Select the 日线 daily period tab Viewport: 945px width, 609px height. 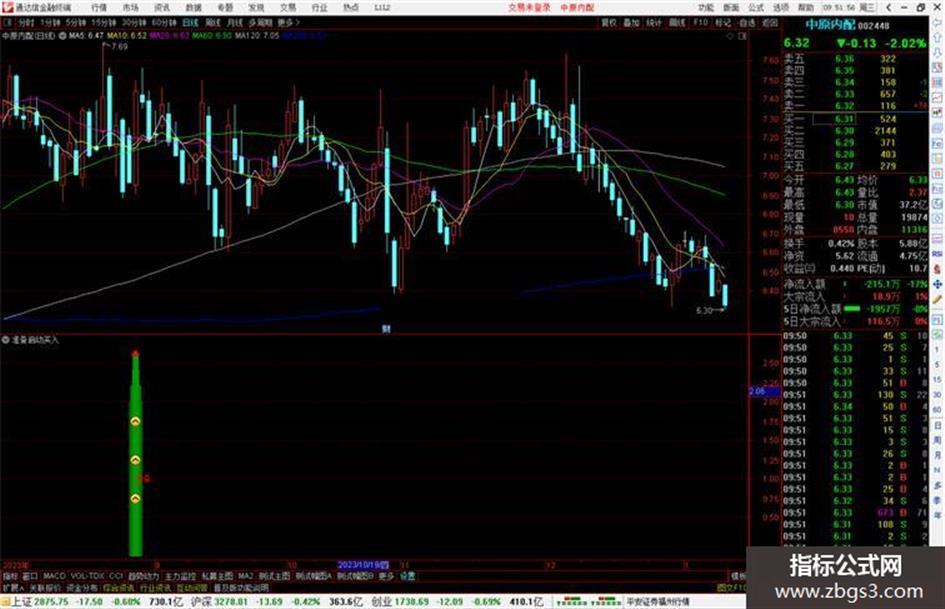[x=190, y=22]
